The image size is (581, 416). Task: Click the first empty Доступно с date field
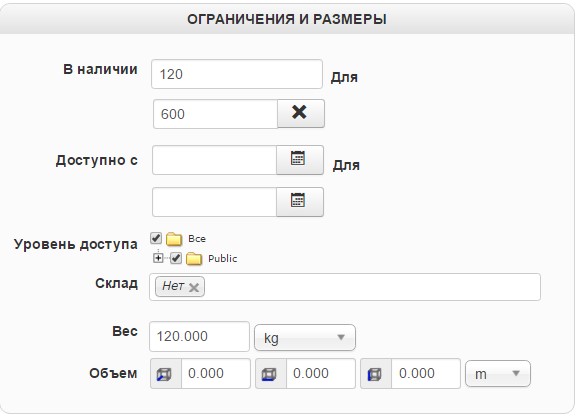(x=214, y=160)
